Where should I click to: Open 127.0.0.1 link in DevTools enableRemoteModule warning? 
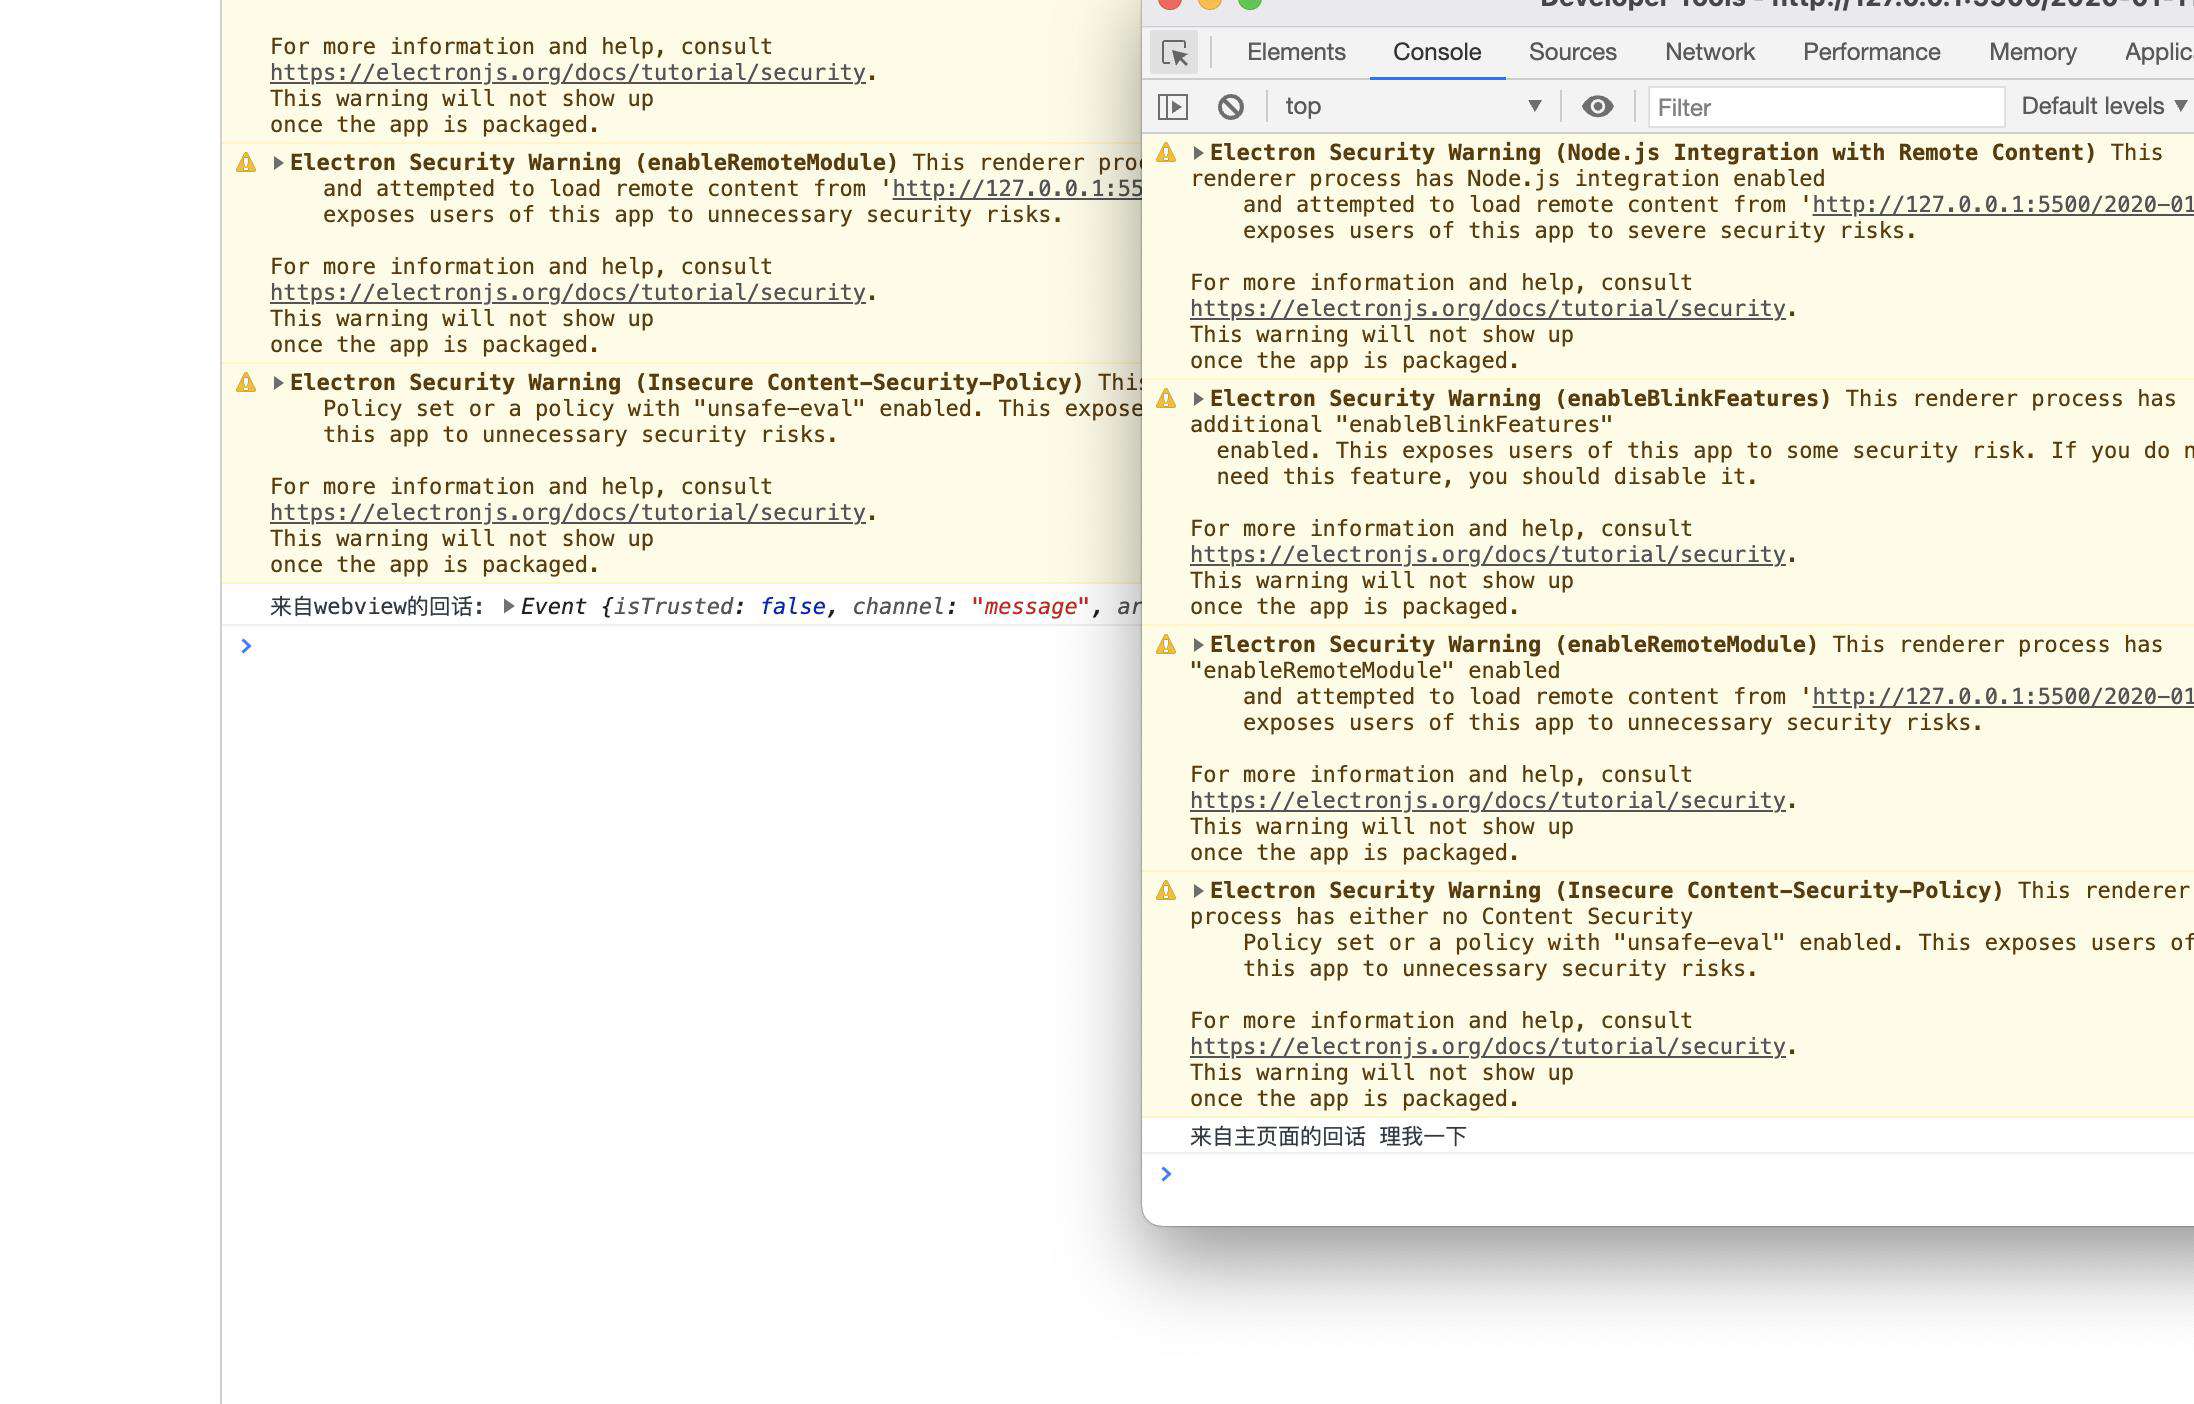pyautogui.click(x=2002, y=697)
